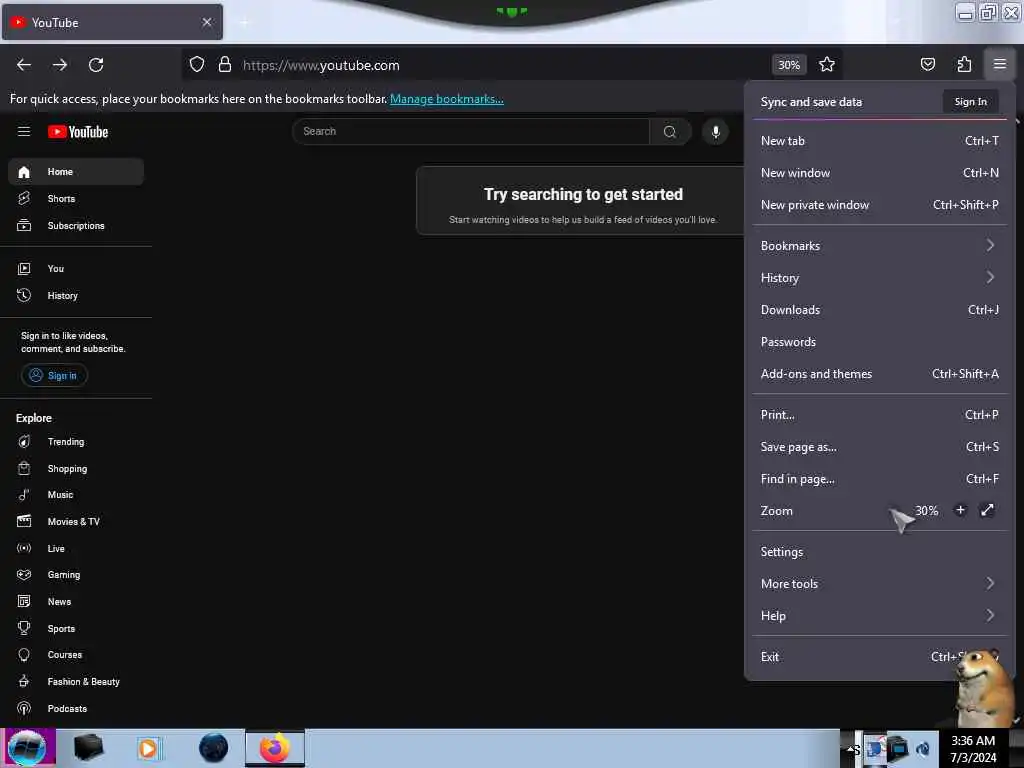The width and height of the screenshot is (1024, 768).
Task: Start voice search with the microphone icon
Action: tap(716, 132)
